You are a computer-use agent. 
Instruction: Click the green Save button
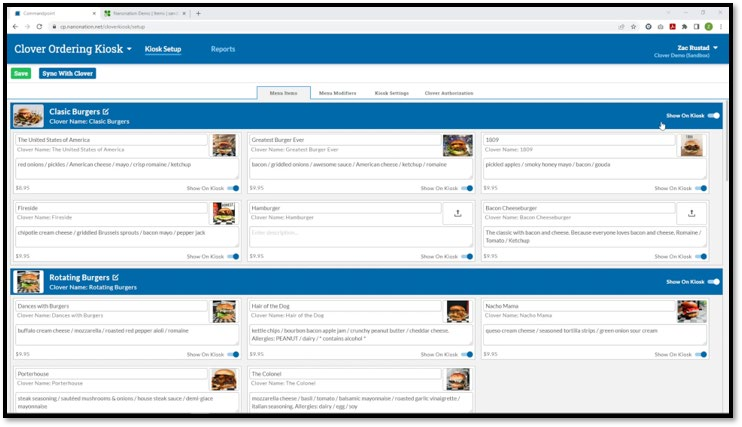tap(21, 73)
